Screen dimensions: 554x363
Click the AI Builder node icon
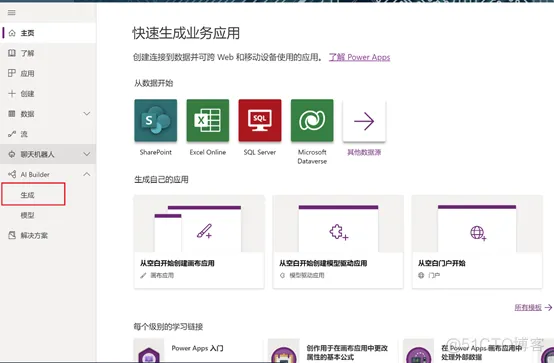point(12,174)
